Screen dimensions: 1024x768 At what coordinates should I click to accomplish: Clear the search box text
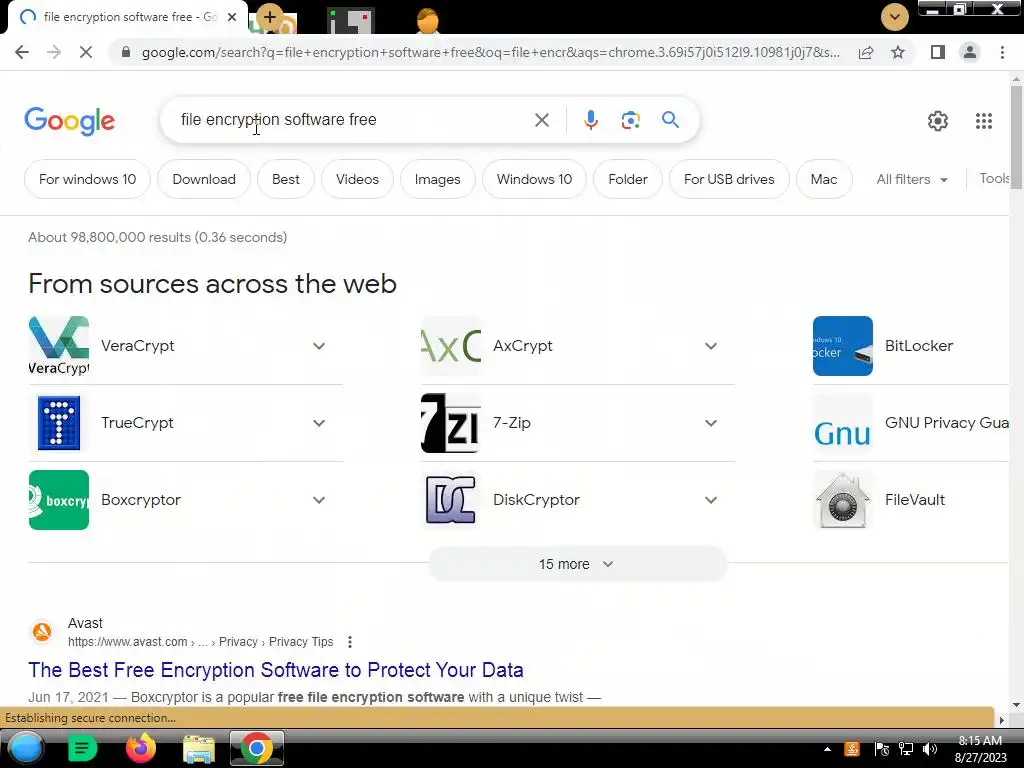pos(541,120)
